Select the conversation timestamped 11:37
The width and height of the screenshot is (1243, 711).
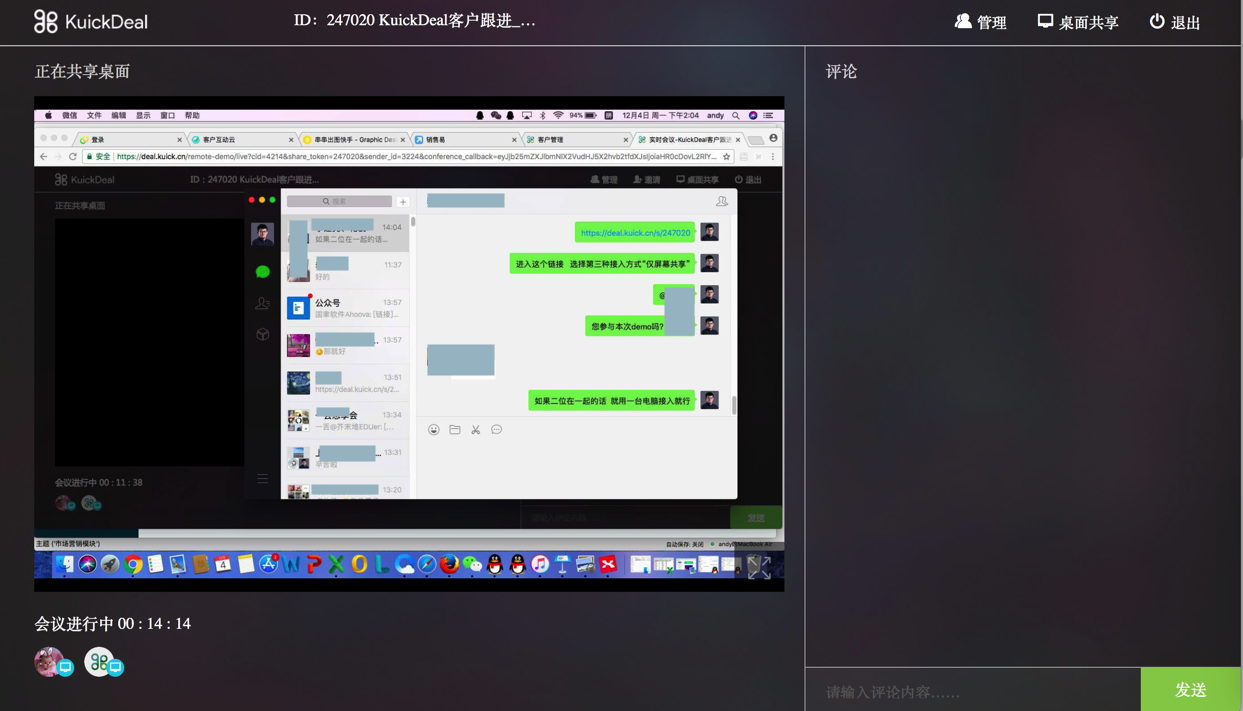(346, 270)
